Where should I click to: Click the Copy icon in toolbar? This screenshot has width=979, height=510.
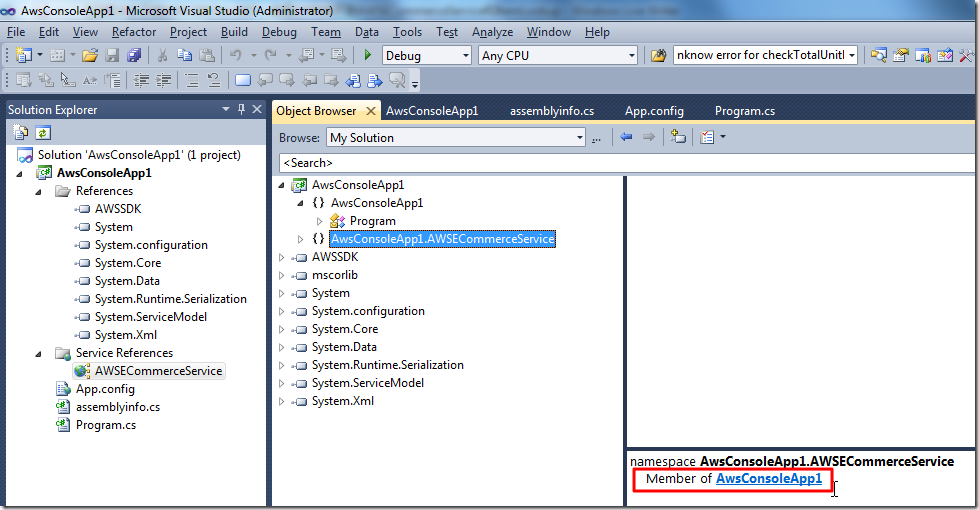click(x=184, y=56)
